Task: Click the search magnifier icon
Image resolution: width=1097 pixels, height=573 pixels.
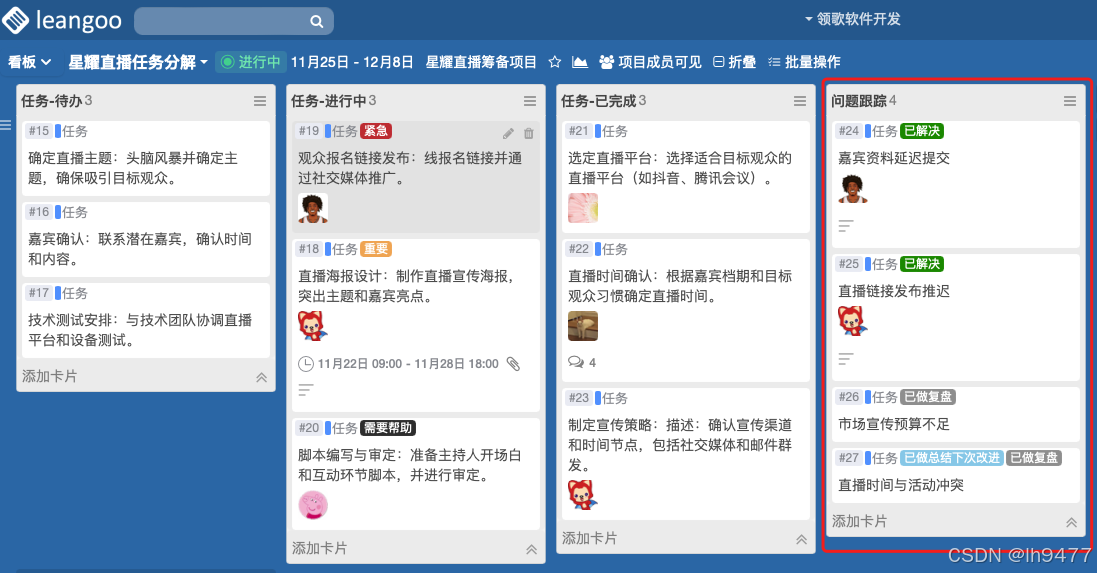Action: click(x=317, y=22)
